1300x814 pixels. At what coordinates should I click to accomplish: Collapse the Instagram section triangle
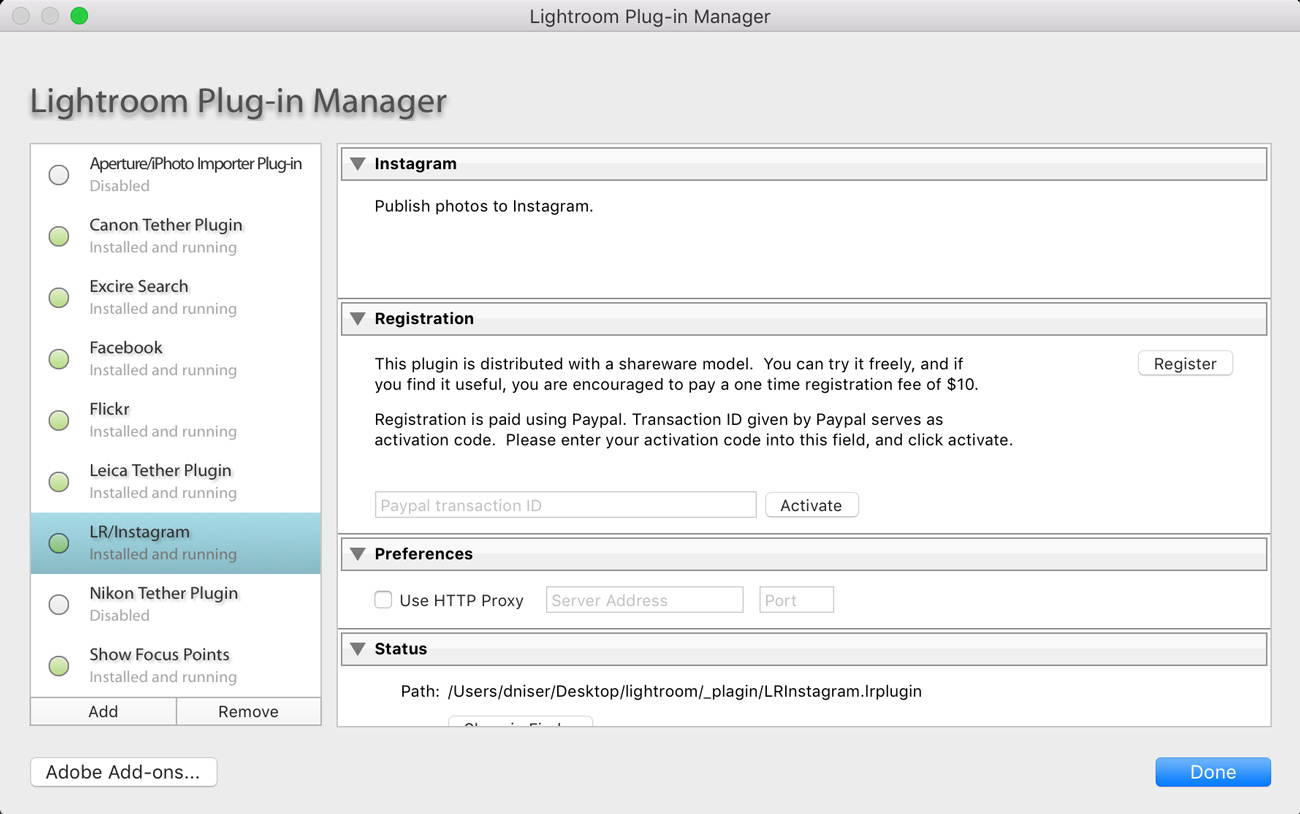point(357,164)
